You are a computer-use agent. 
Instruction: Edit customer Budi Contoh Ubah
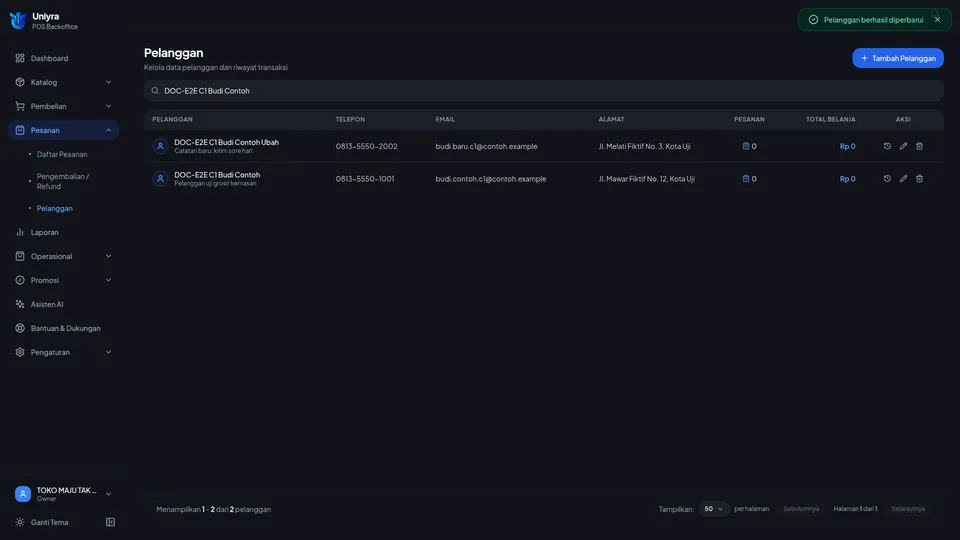[903, 146]
